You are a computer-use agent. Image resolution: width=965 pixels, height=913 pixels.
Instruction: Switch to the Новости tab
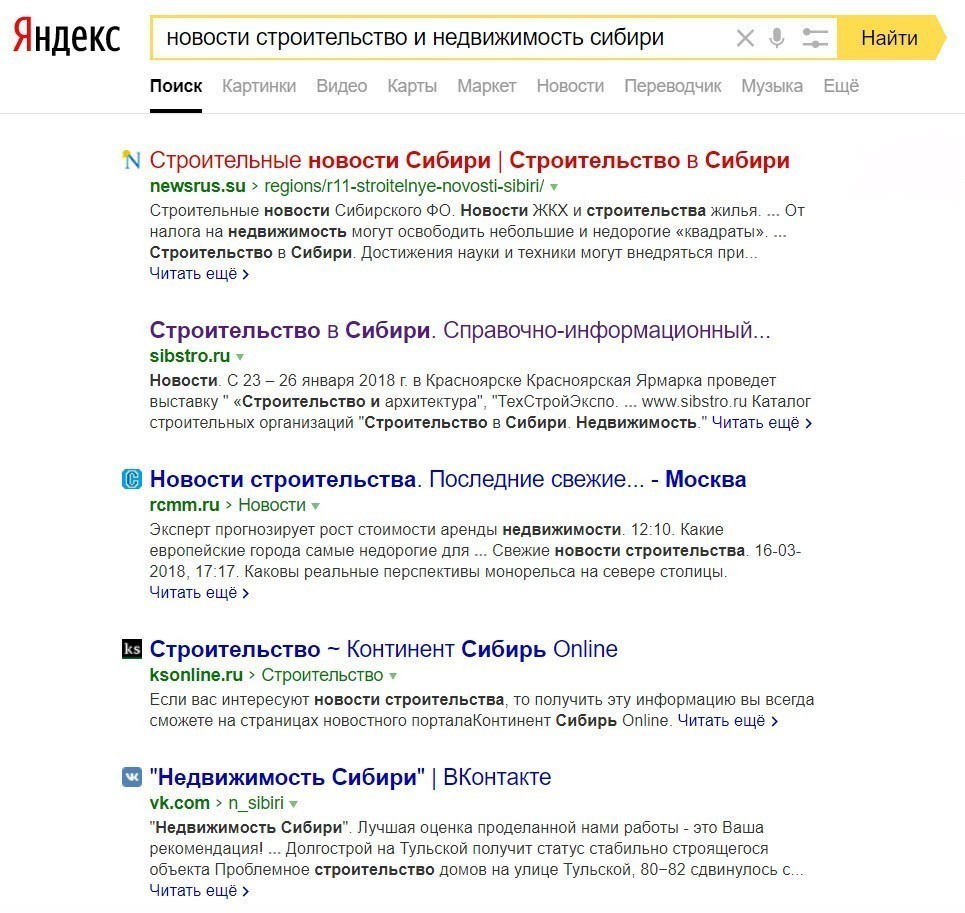click(570, 86)
